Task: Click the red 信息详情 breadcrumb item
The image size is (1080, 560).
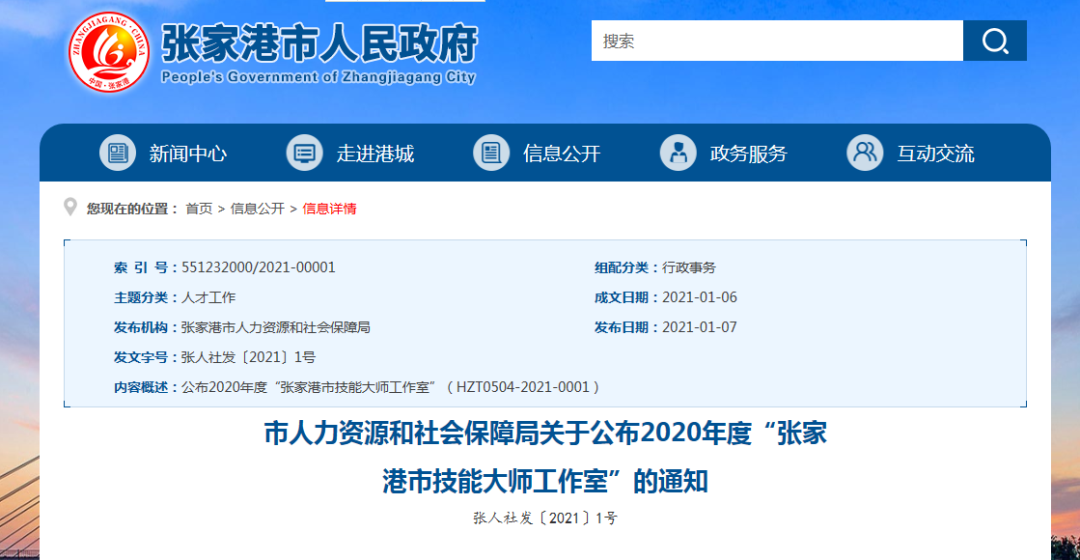Action: tap(329, 209)
